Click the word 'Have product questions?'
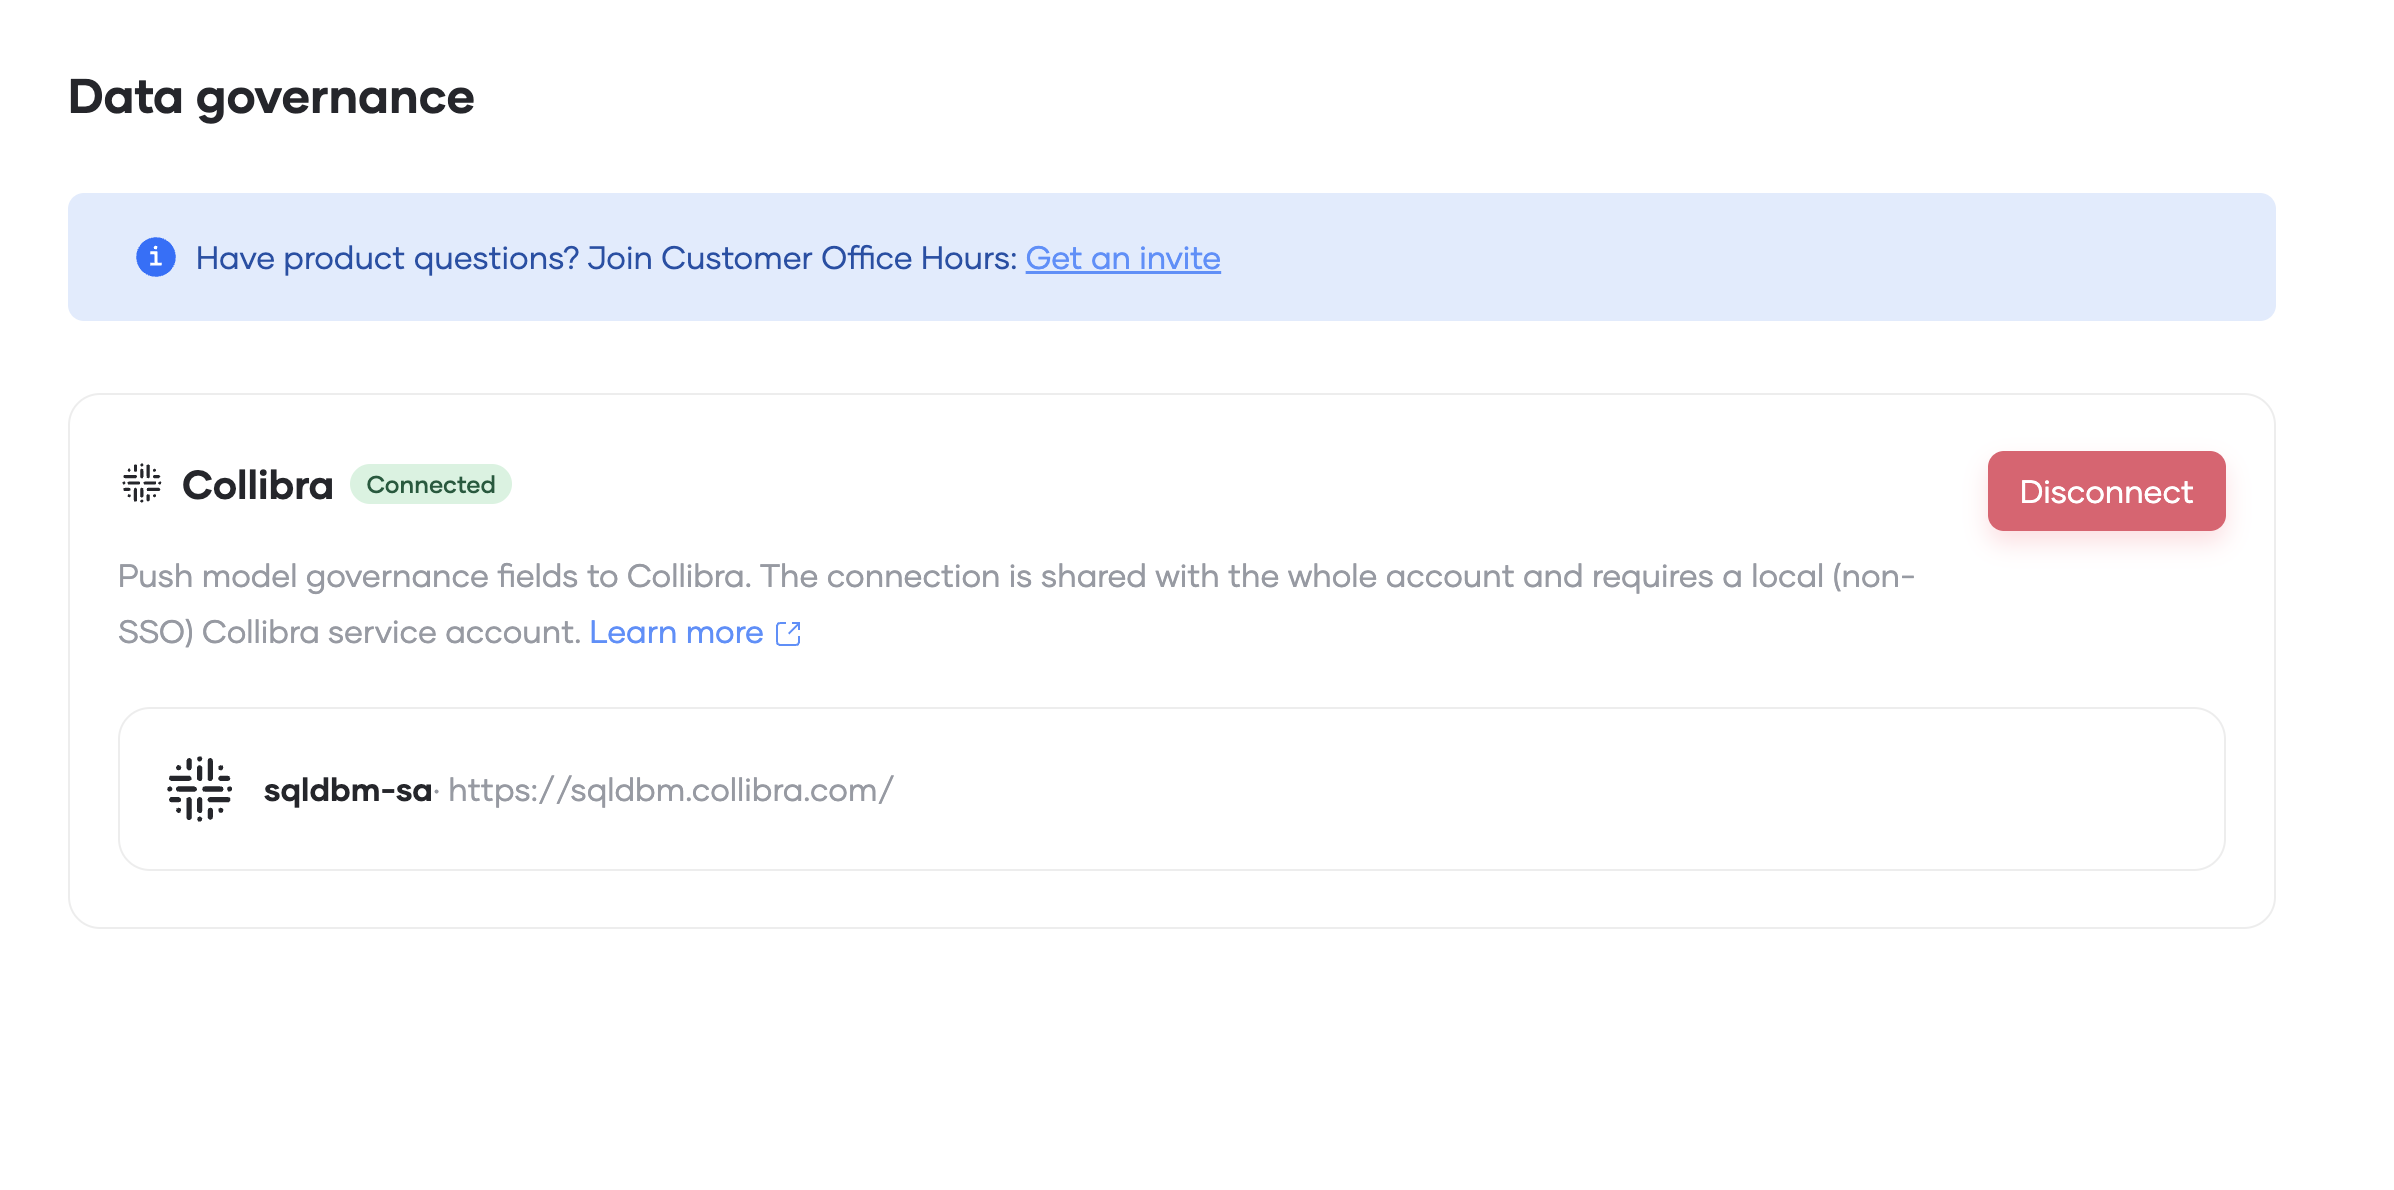Image resolution: width=2394 pixels, height=1190 pixels. coord(388,258)
